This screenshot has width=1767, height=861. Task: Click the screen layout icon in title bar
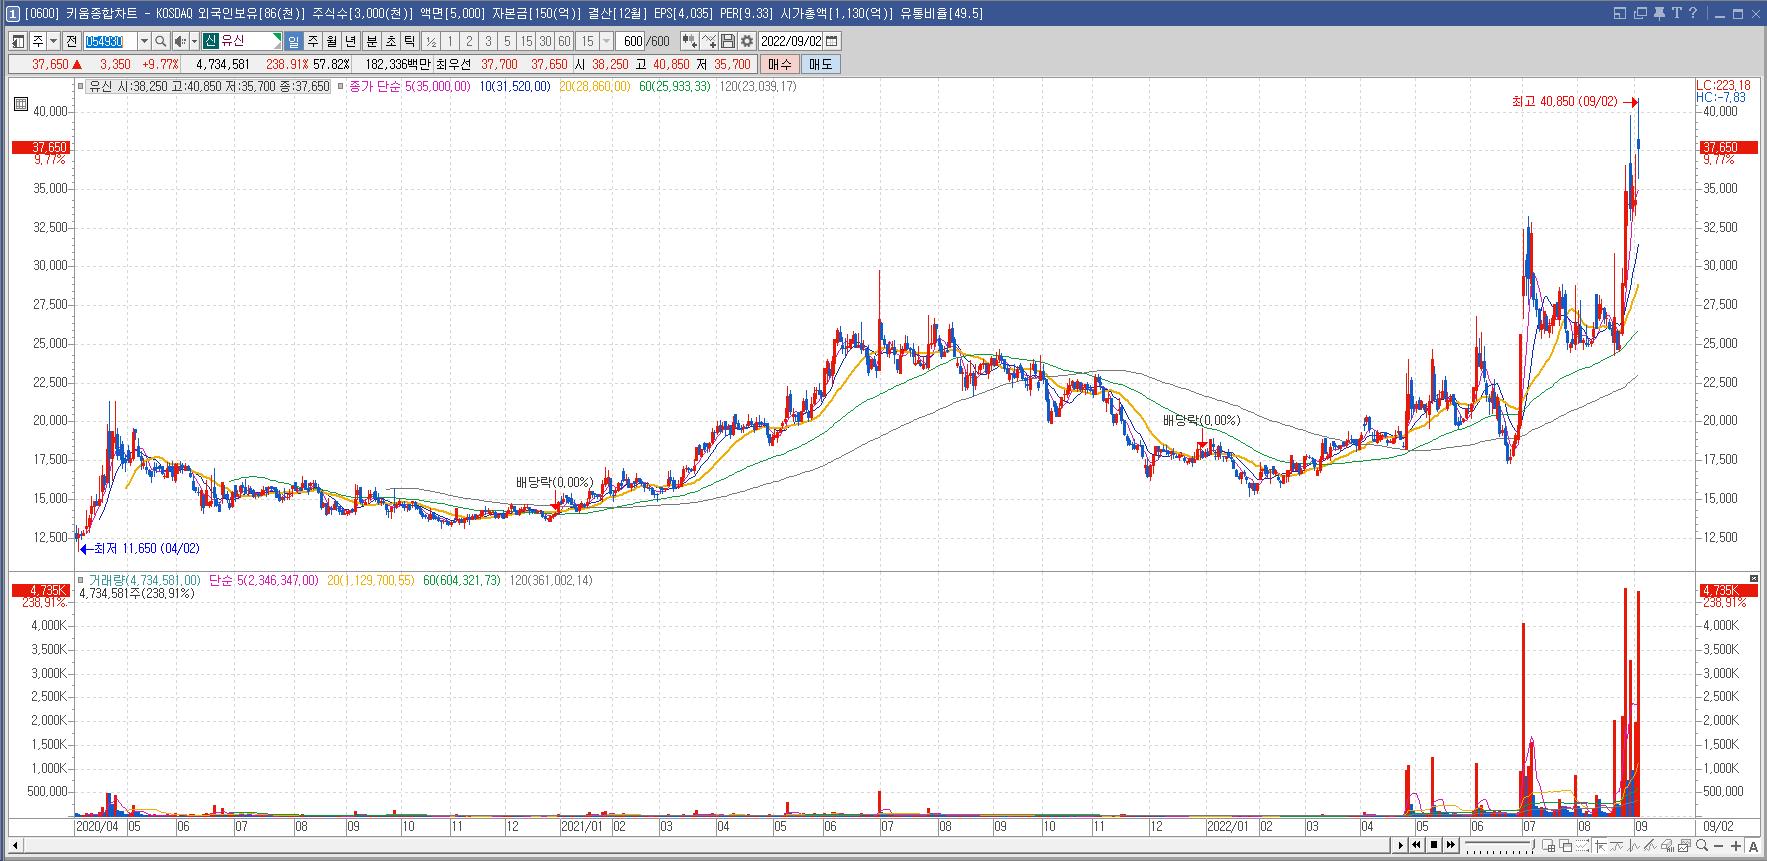(1620, 13)
